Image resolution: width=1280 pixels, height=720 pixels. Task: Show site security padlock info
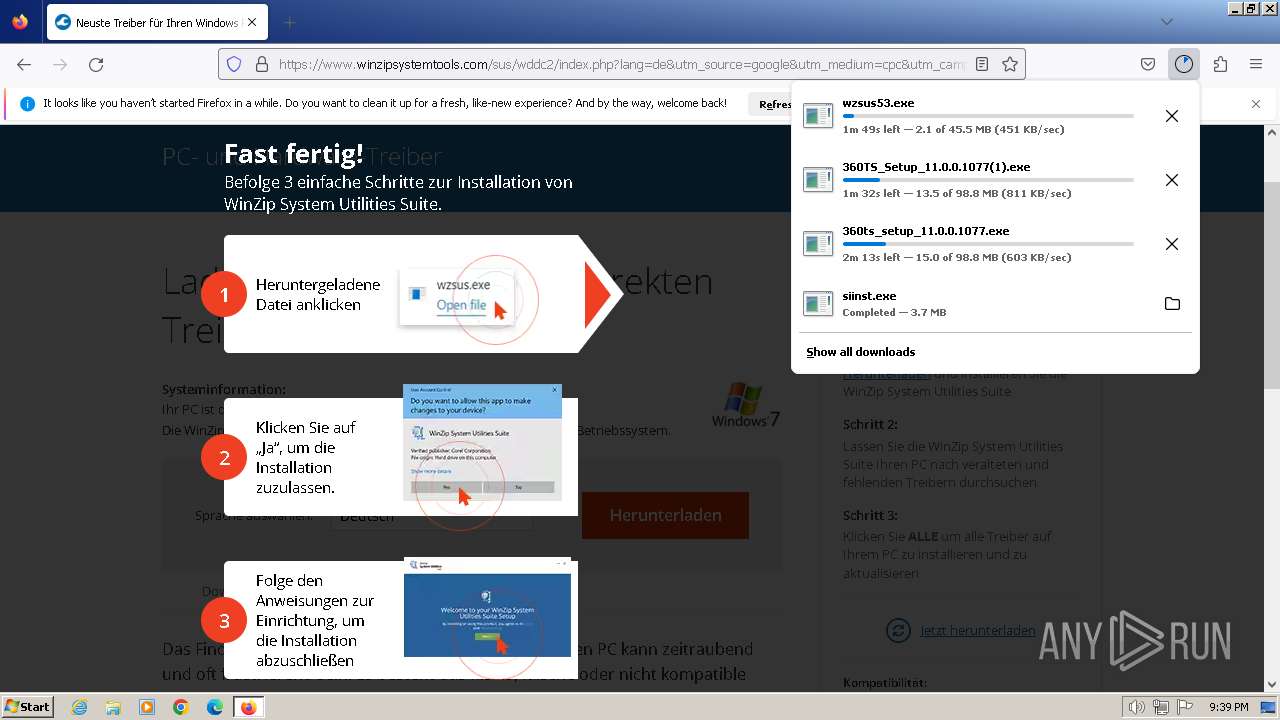pyautogui.click(x=262, y=64)
